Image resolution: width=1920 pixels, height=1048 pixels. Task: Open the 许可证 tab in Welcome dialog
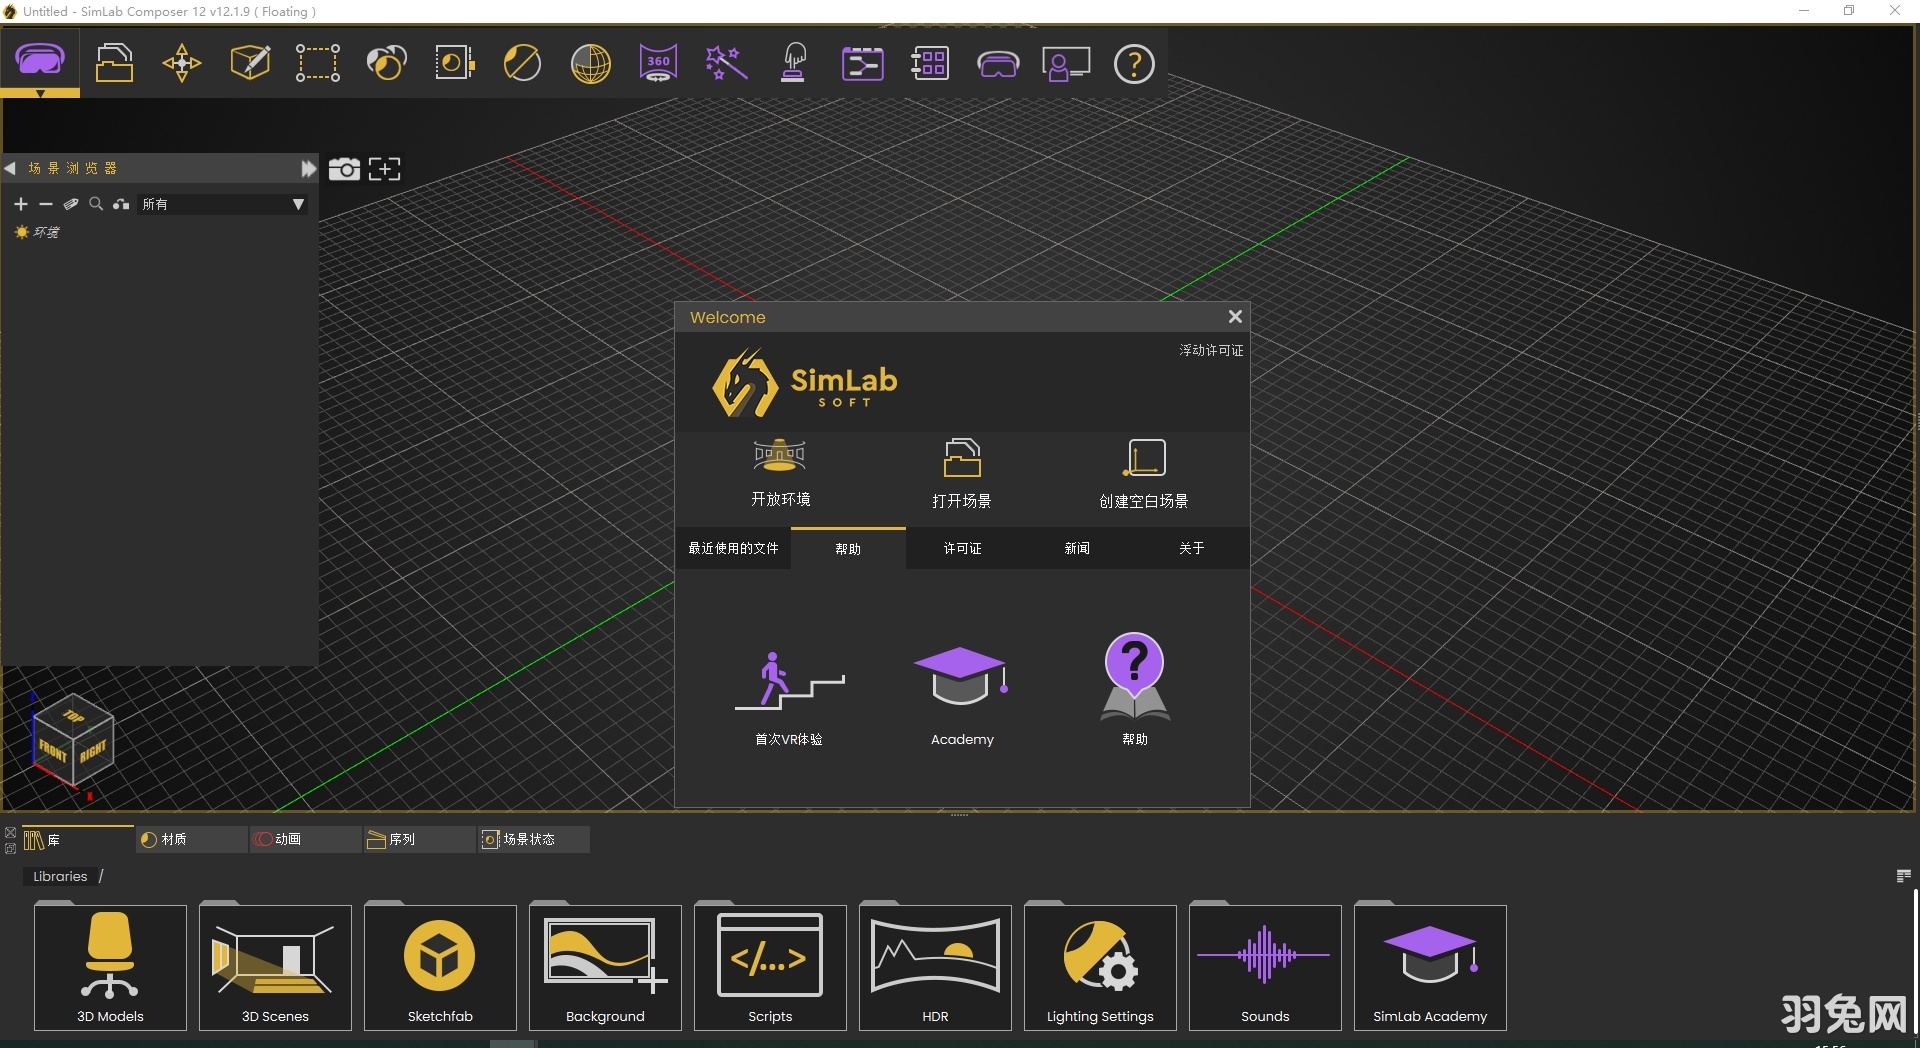click(961, 548)
